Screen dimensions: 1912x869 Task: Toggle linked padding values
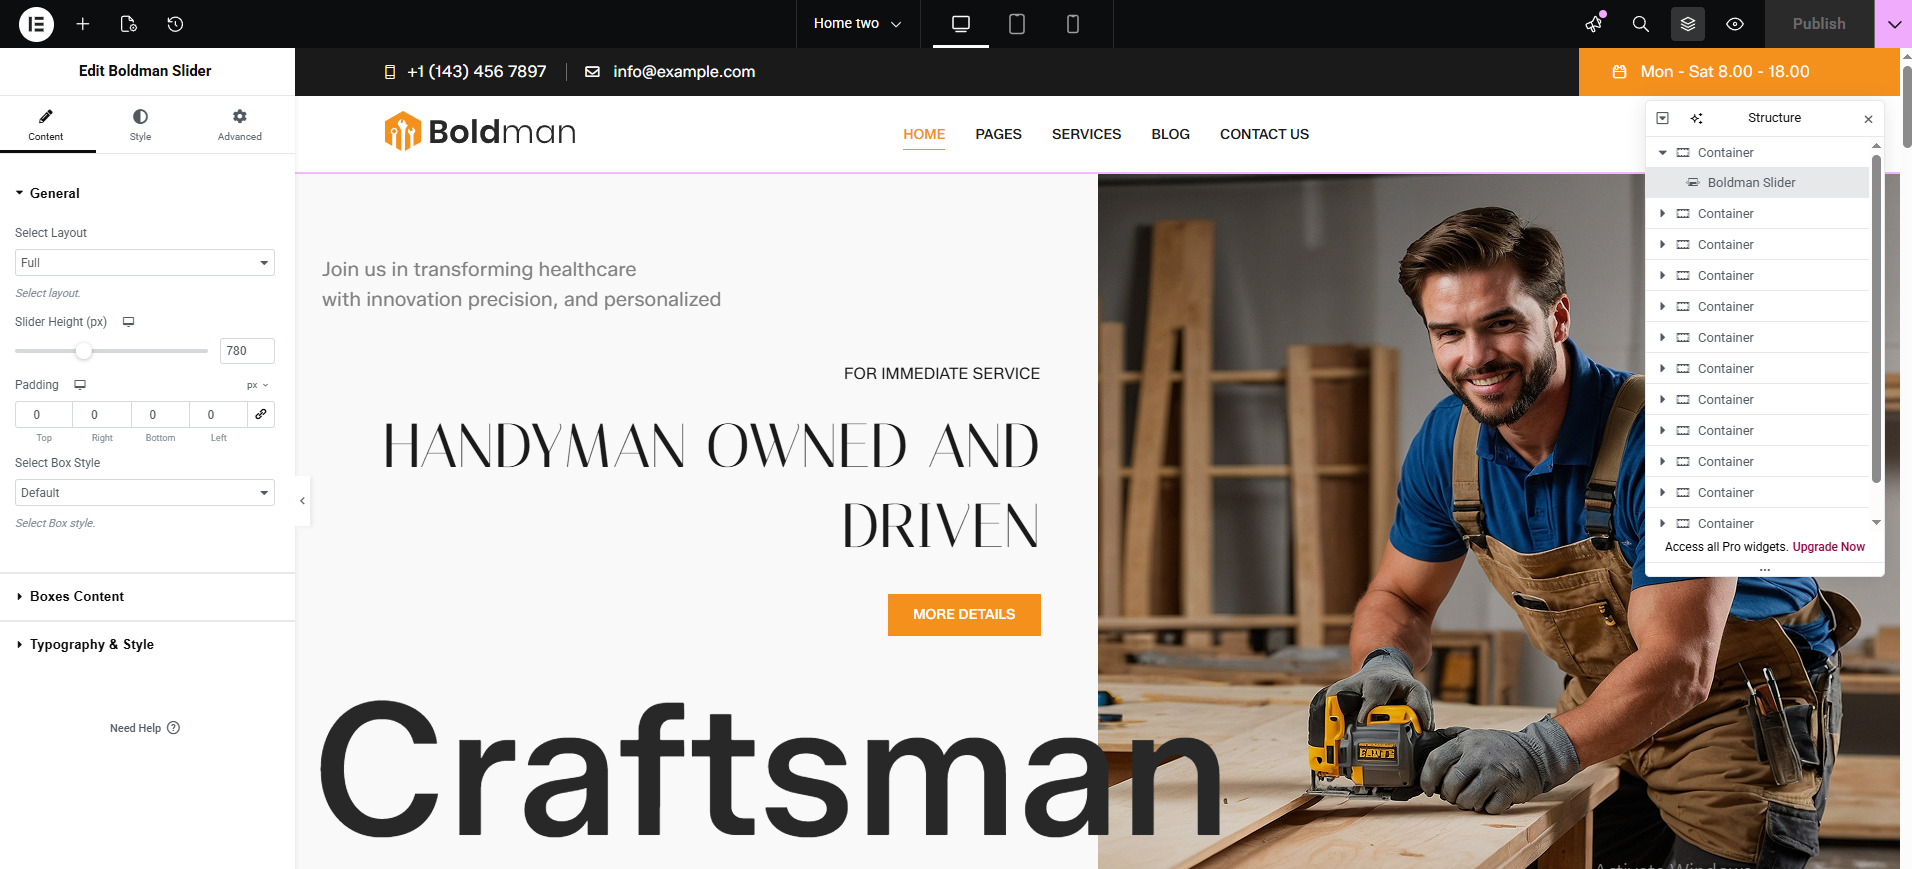[261, 414]
